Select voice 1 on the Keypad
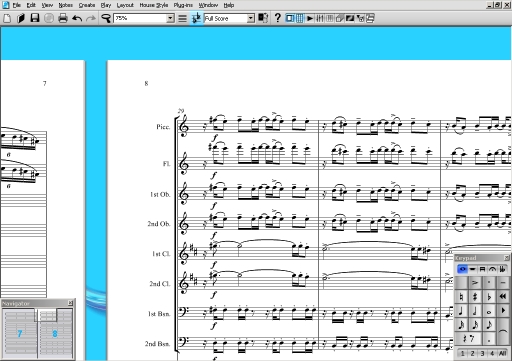This screenshot has width=512, height=361. (x=462, y=353)
